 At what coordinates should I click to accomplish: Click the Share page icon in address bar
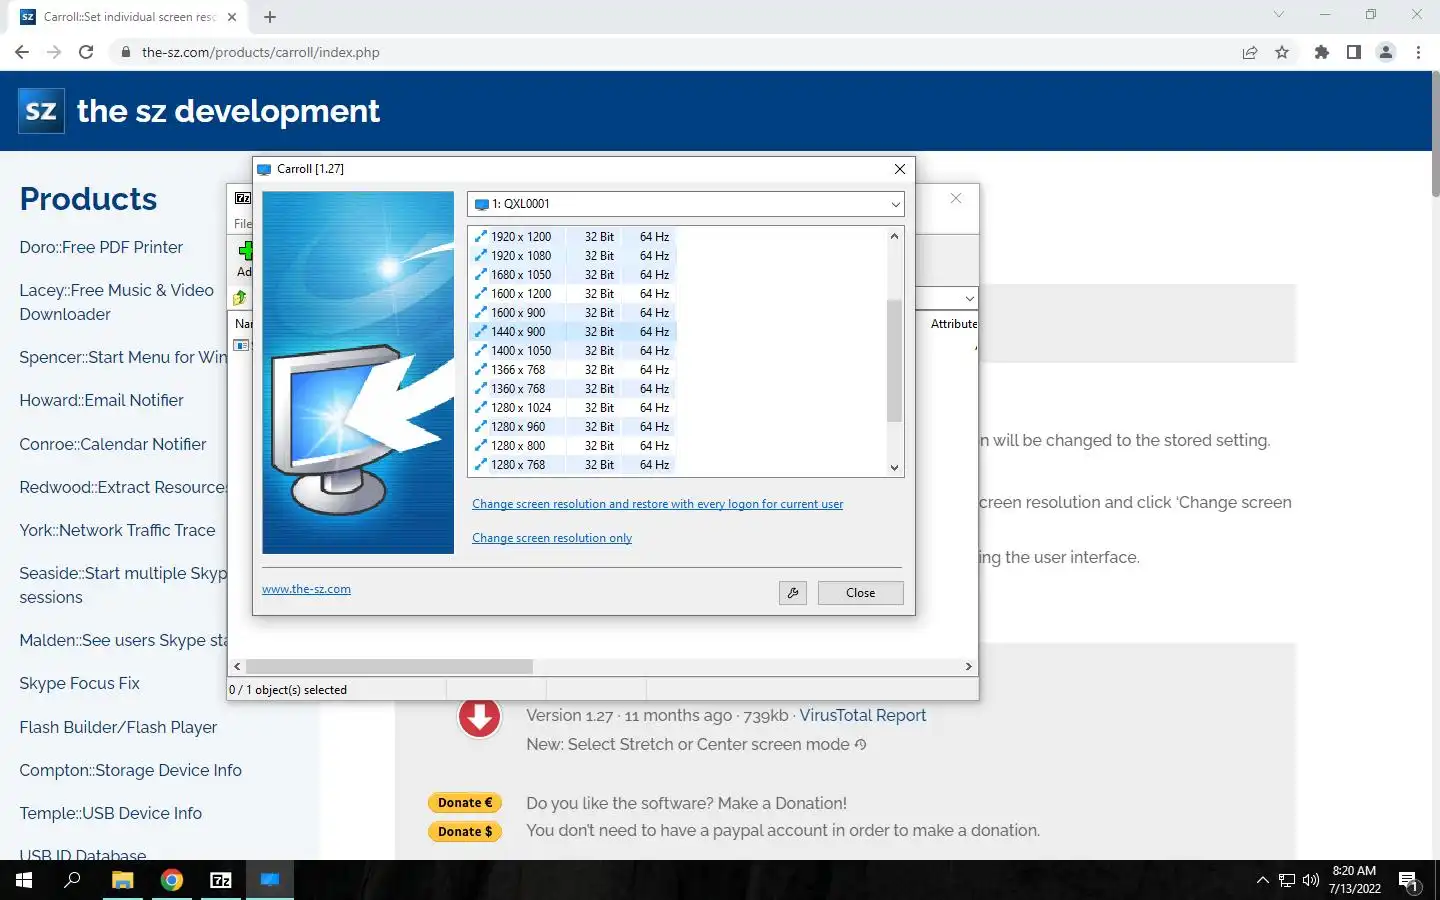point(1250,52)
